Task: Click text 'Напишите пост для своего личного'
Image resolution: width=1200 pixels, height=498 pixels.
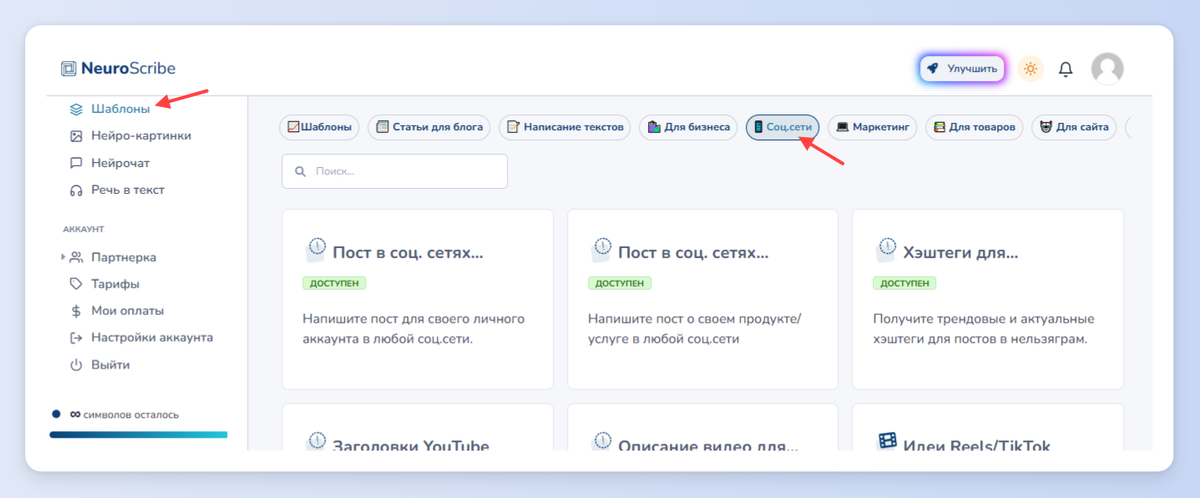Action: coord(414,319)
